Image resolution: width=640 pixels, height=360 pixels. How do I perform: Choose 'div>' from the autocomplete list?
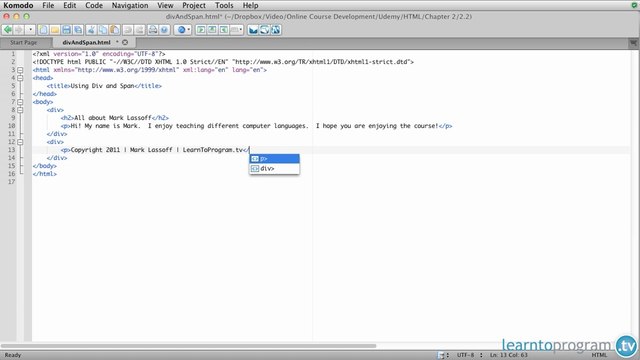pyautogui.click(x=274, y=169)
